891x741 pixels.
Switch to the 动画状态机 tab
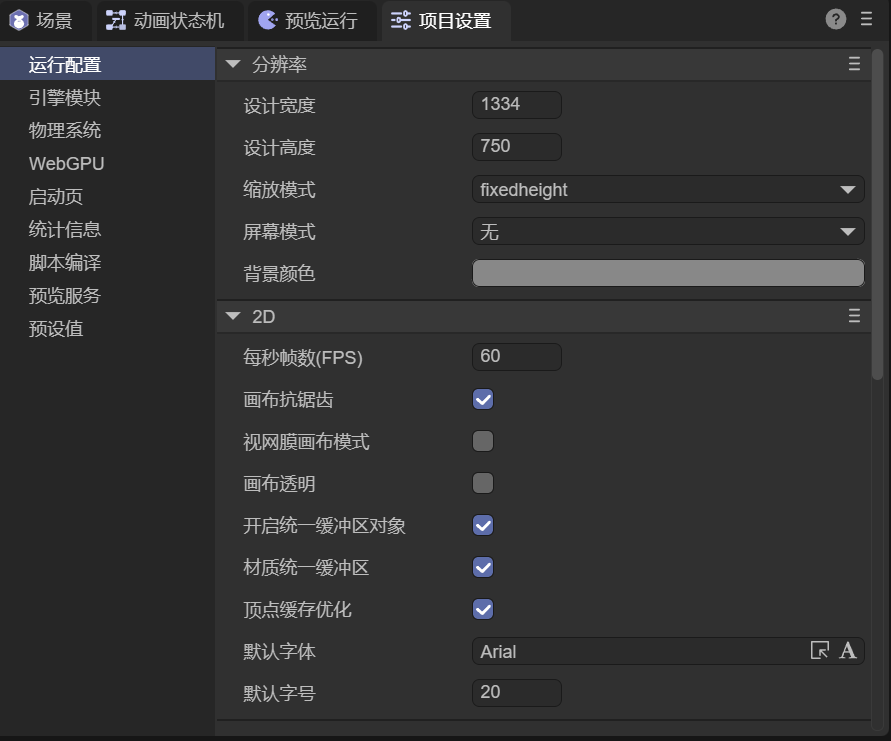[x=165, y=20]
